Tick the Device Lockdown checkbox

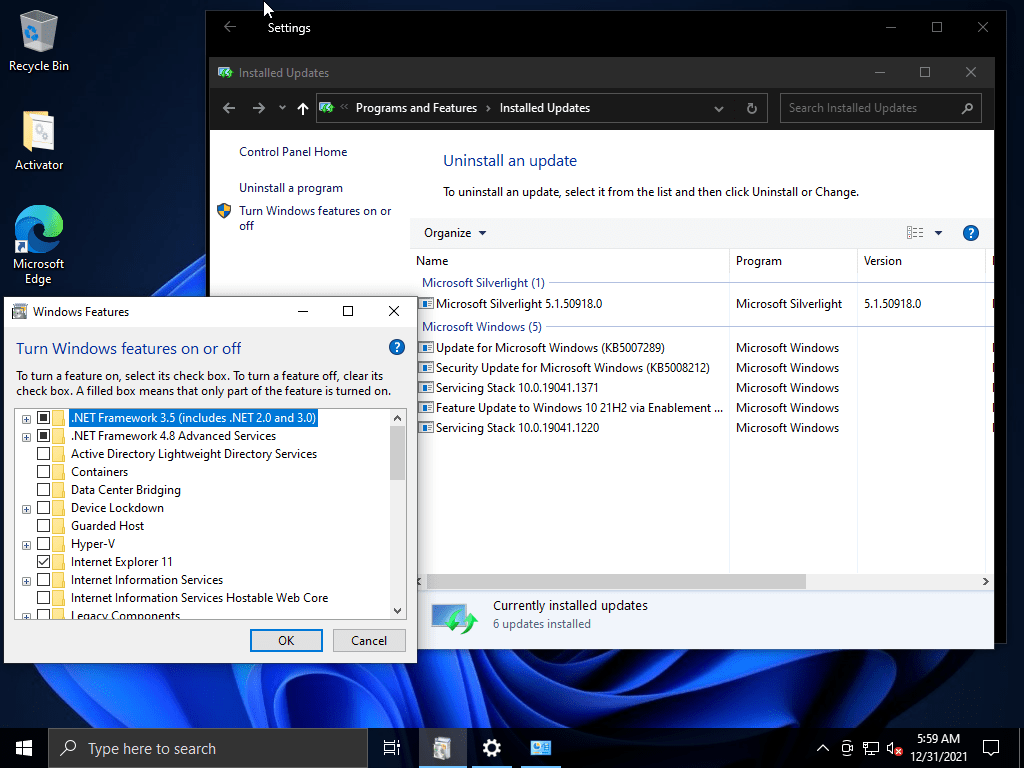pyautogui.click(x=44, y=507)
